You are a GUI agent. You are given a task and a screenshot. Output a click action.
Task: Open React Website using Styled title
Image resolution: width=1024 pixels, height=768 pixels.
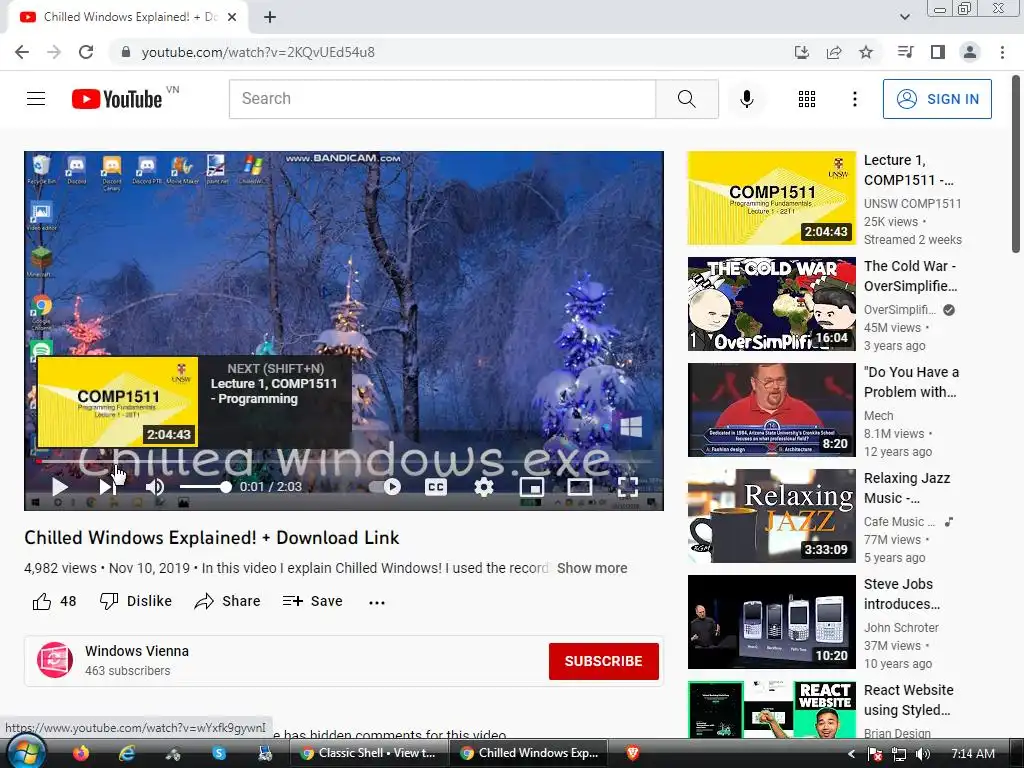908,699
